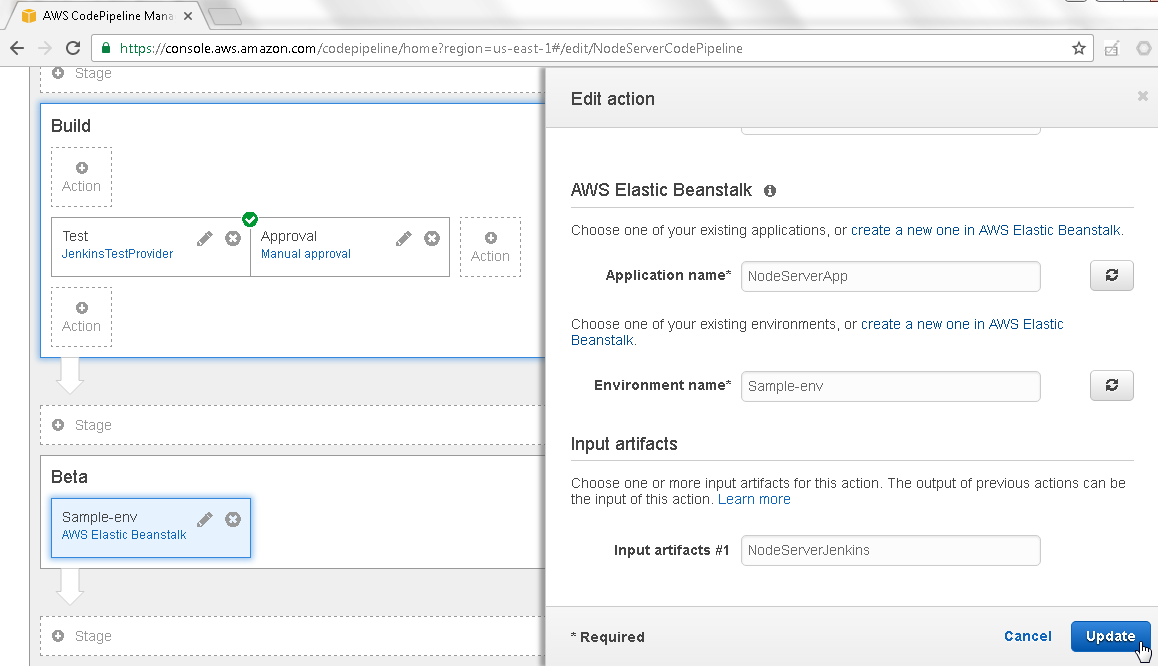Click the Sample-env action name

pyautogui.click(x=100, y=518)
